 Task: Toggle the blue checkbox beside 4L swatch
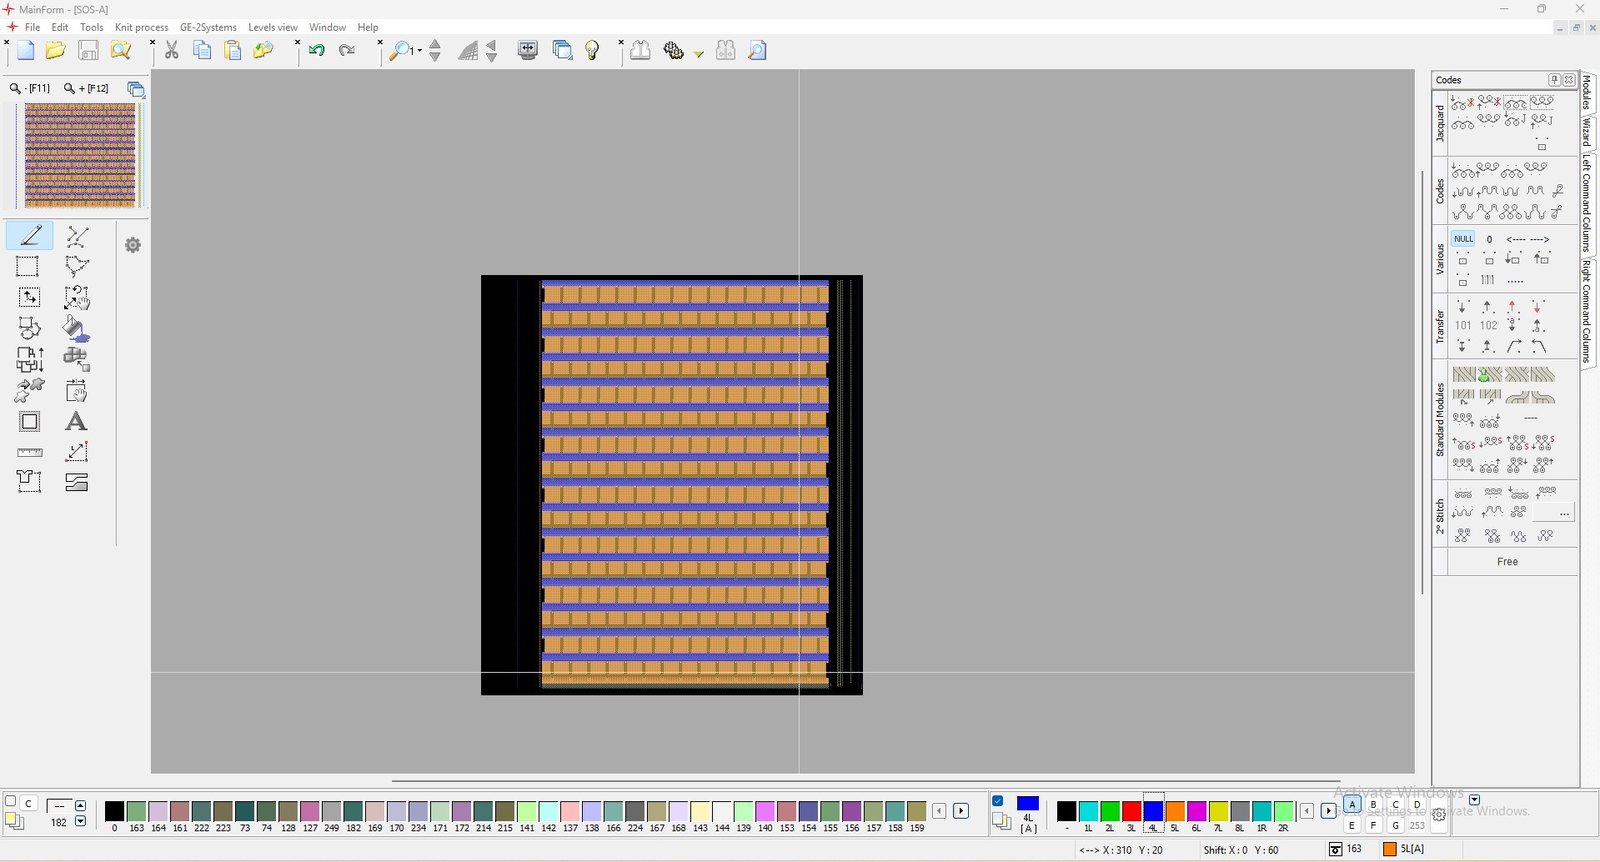[998, 801]
